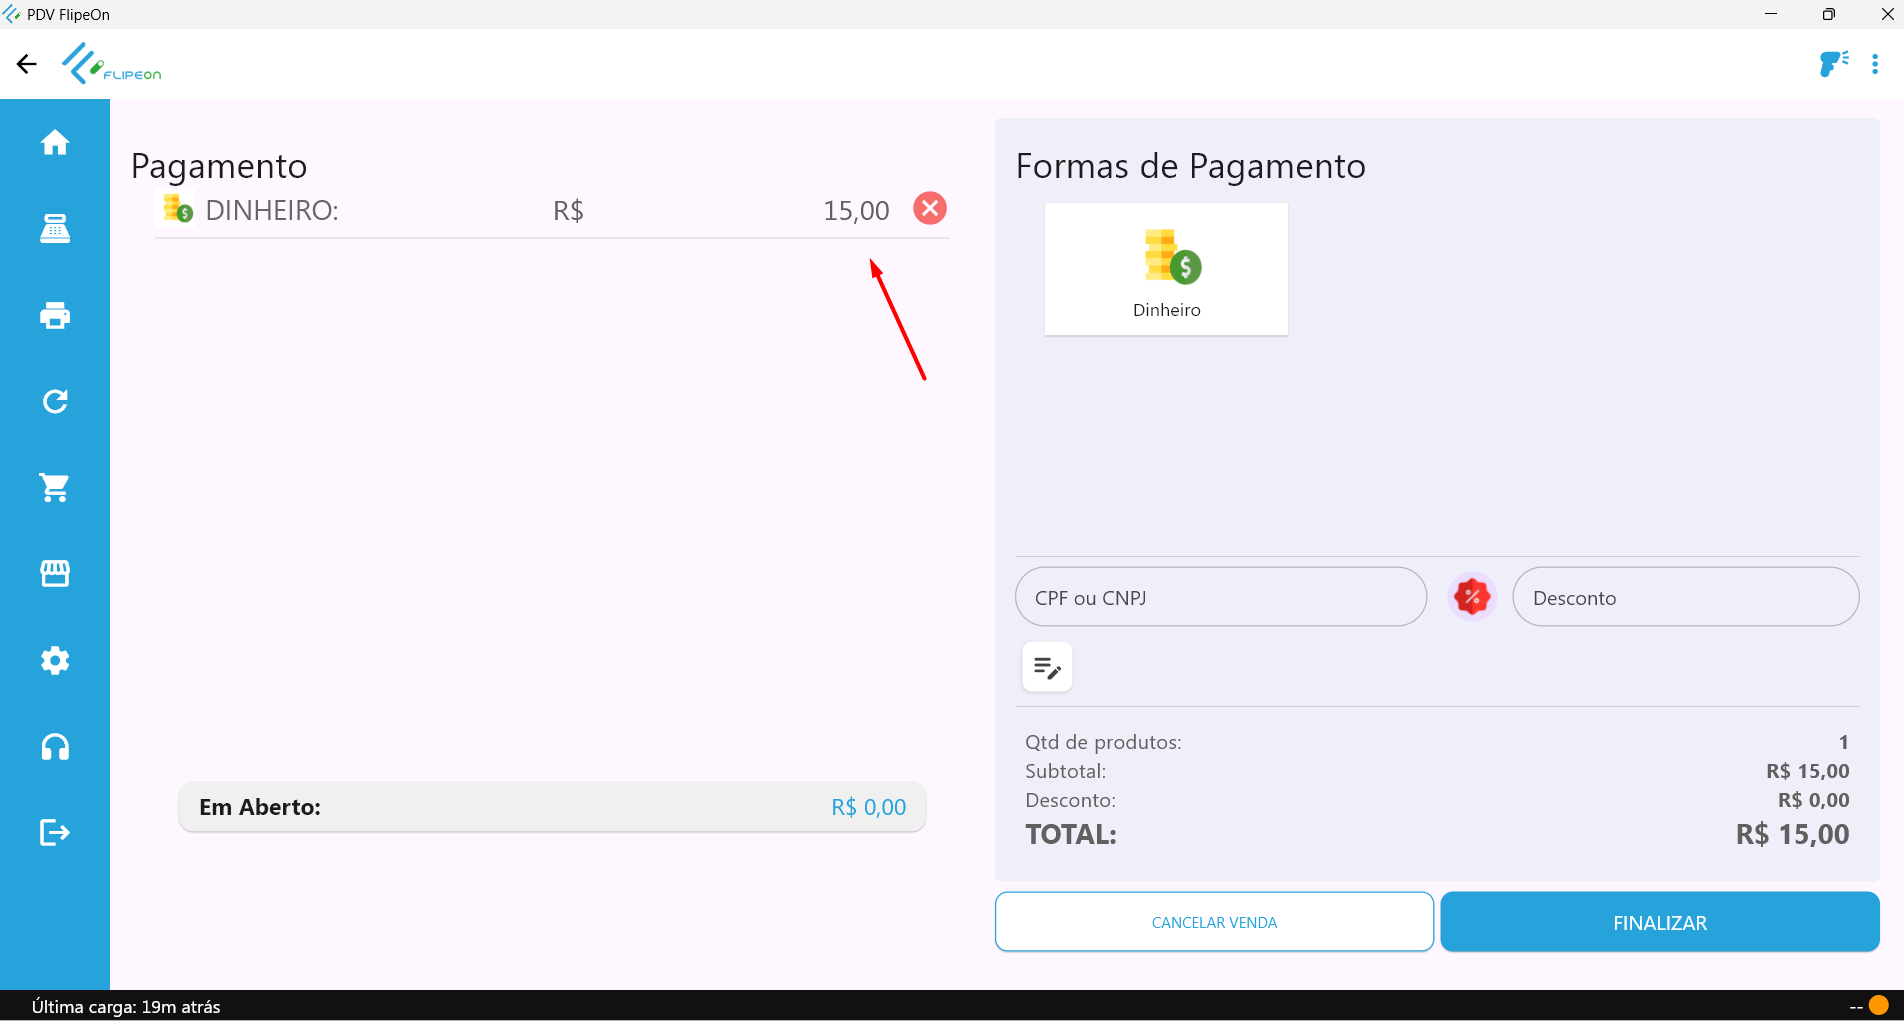Open the edit note icon button
Viewport: 1904px width, 1021px height.
pos(1047,667)
